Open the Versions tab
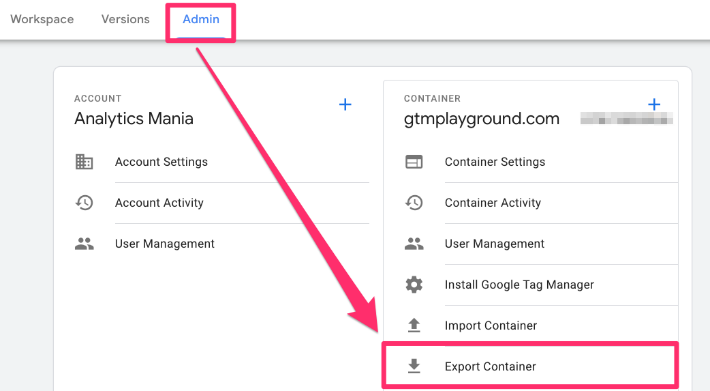The image size is (710, 391). [x=125, y=19]
